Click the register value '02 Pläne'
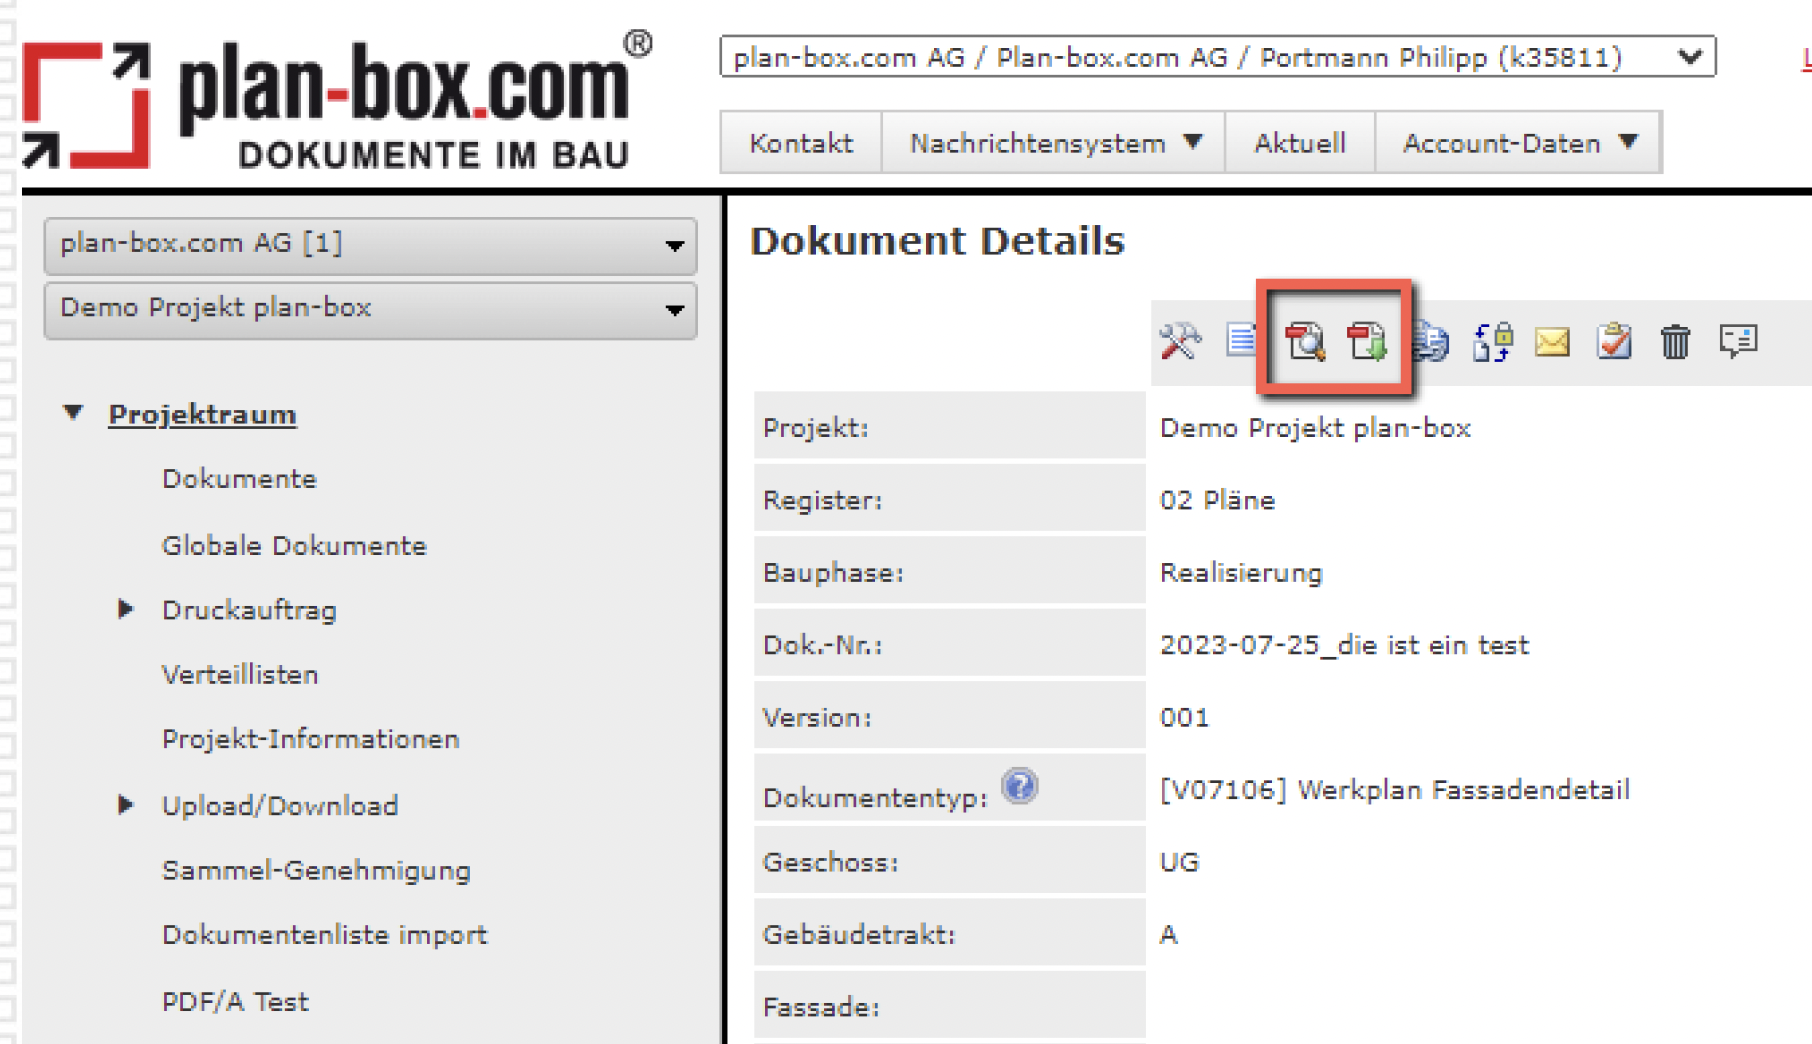1812x1044 pixels. click(1217, 500)
